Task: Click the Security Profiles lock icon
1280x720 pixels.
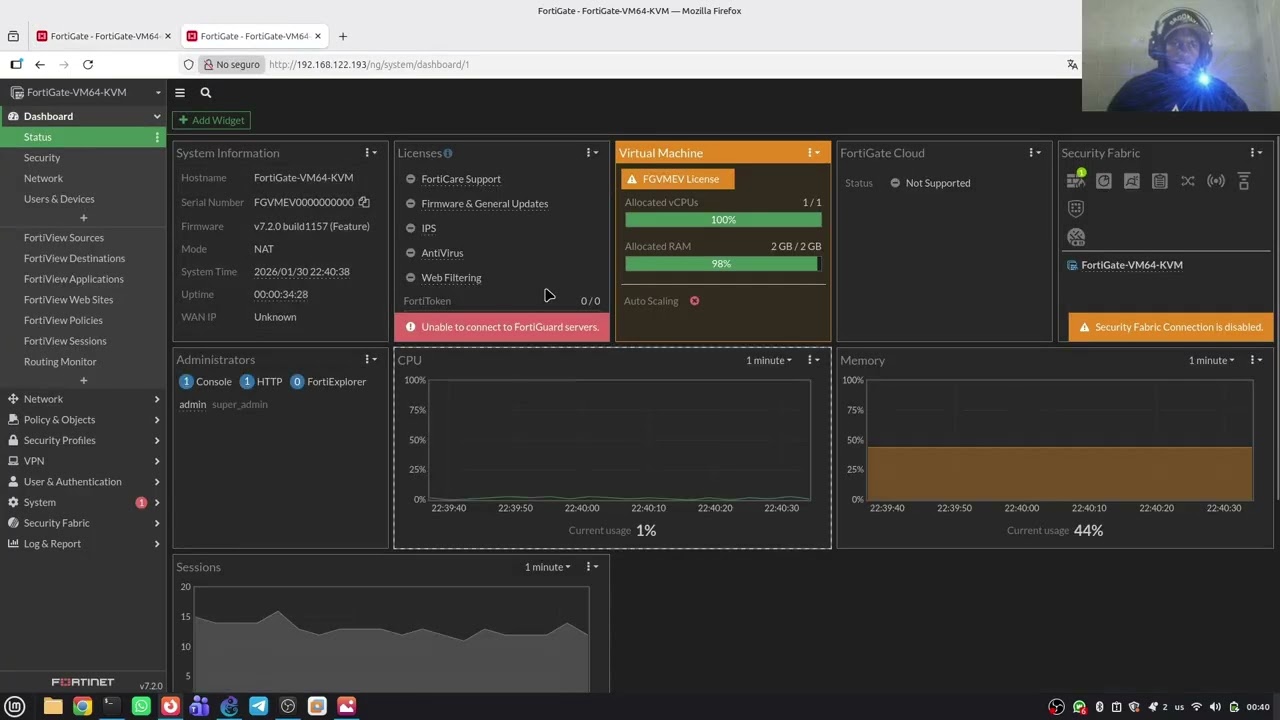Action: (x=13, y=440)
